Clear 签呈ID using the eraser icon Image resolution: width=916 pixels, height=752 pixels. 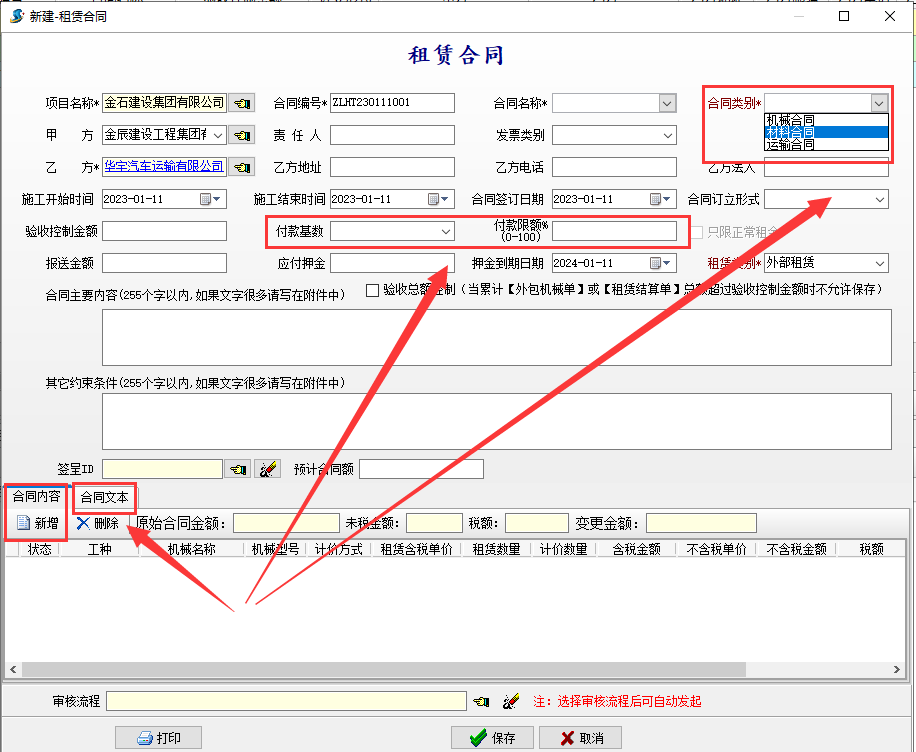pyautogui.click(x=267, y=469)
